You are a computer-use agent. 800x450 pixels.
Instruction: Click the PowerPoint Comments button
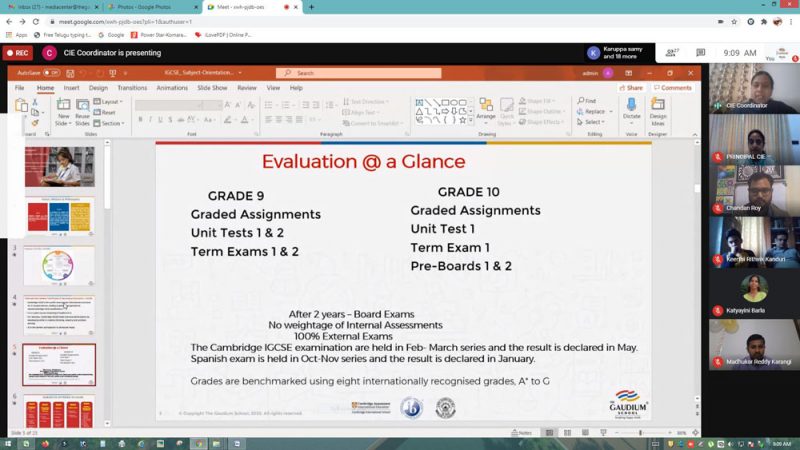pyautogui.click(x=673, y=88)
